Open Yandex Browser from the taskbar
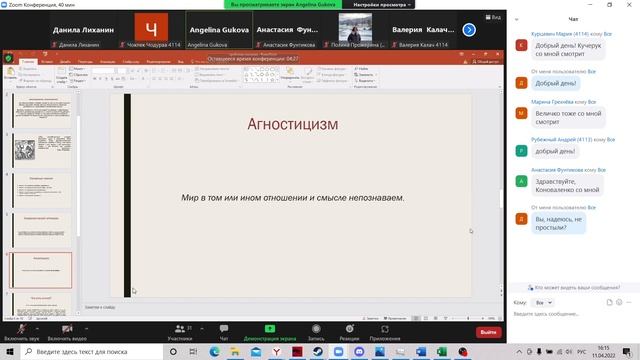Image resolution: width=640 pixels, height=360 pixels. (x=276, y=351)
